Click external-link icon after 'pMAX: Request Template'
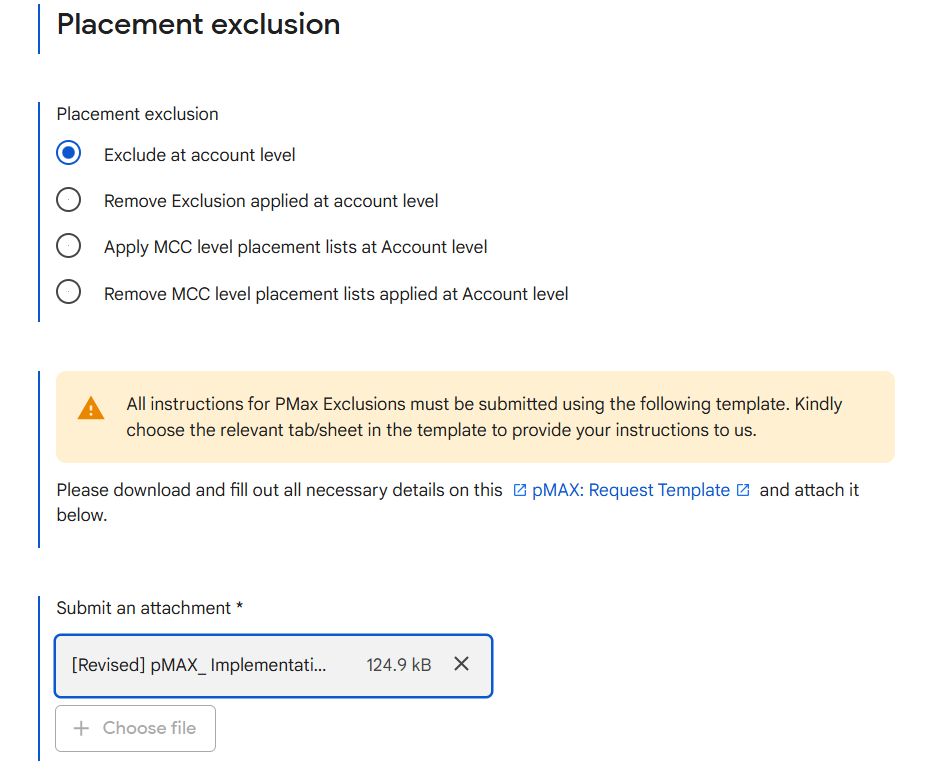 [x=743, y=490]
